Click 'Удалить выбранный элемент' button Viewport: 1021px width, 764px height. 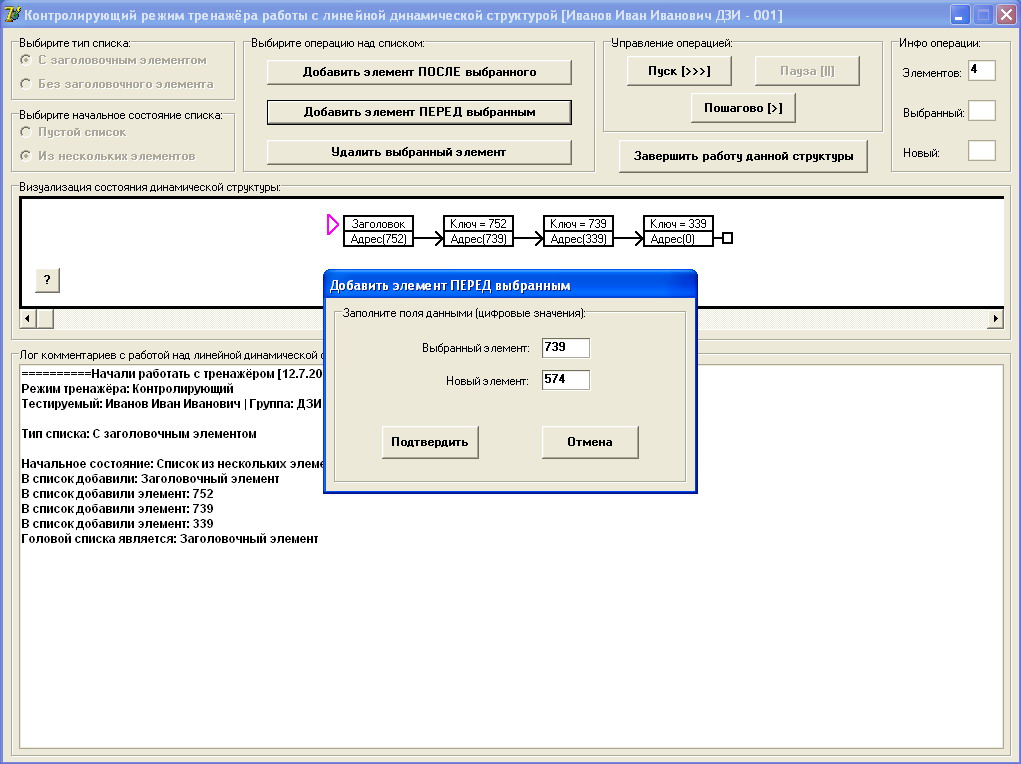point(419,152)
